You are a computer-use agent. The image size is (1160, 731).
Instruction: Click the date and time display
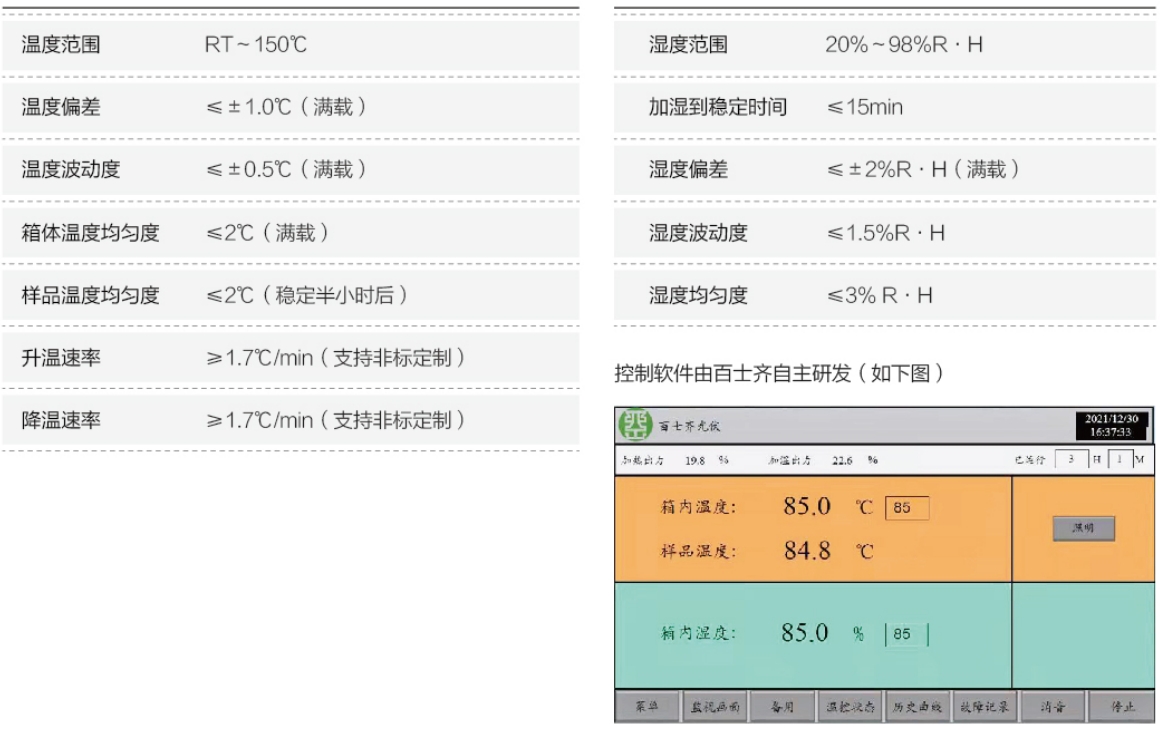[x=1110, y=426]
